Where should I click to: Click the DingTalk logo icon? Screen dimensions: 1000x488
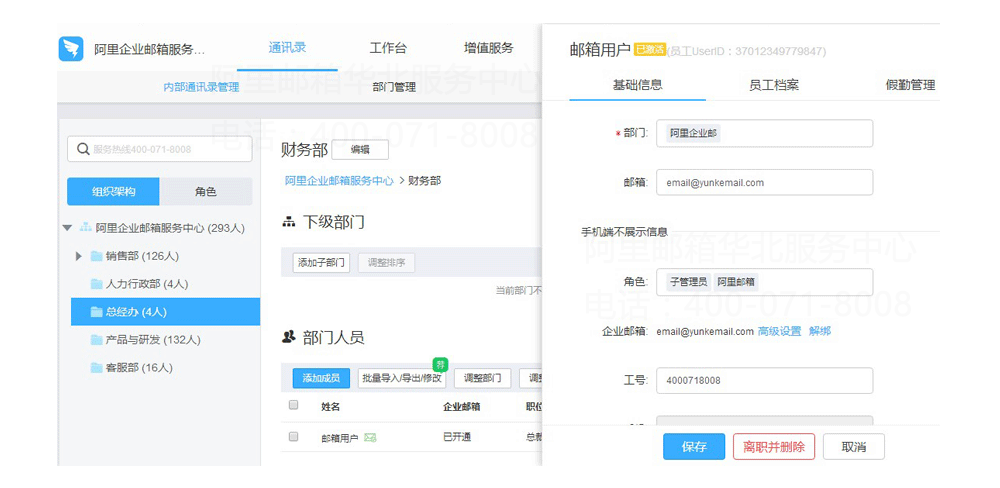[71, 49]
